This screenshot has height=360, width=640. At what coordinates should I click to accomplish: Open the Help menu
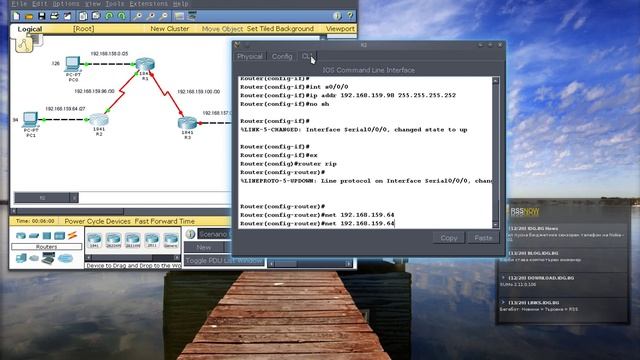(180, 4)
